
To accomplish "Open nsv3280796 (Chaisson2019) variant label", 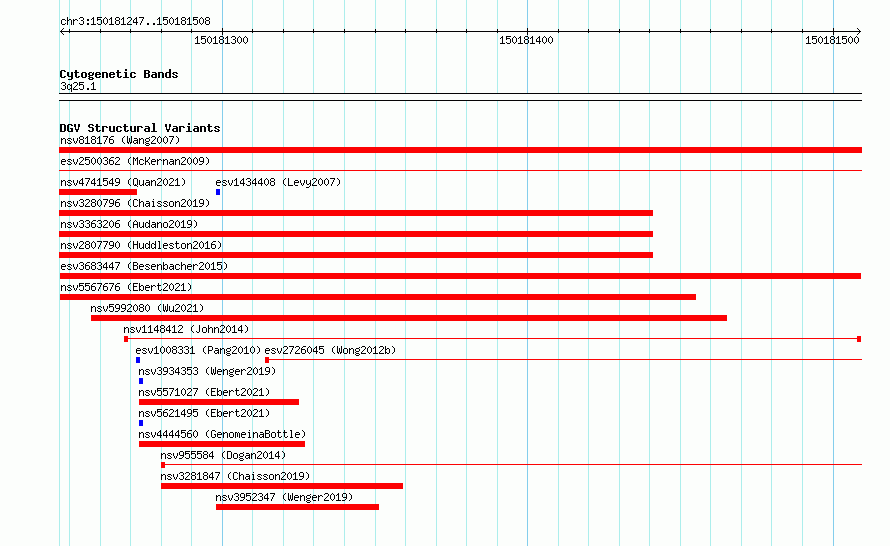I will 135,203.
